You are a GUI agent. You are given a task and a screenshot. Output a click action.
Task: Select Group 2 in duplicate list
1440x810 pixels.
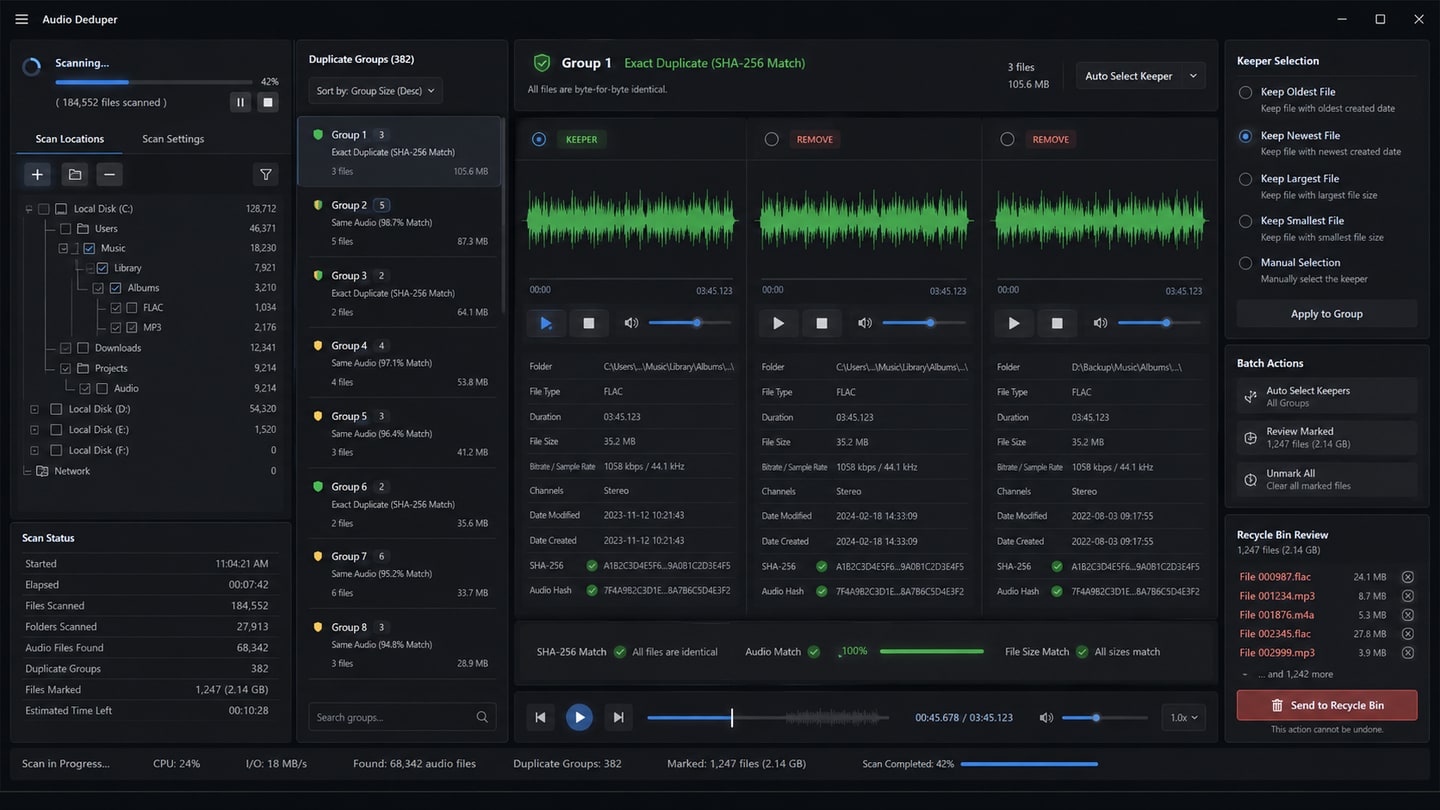tap(400, 222)
